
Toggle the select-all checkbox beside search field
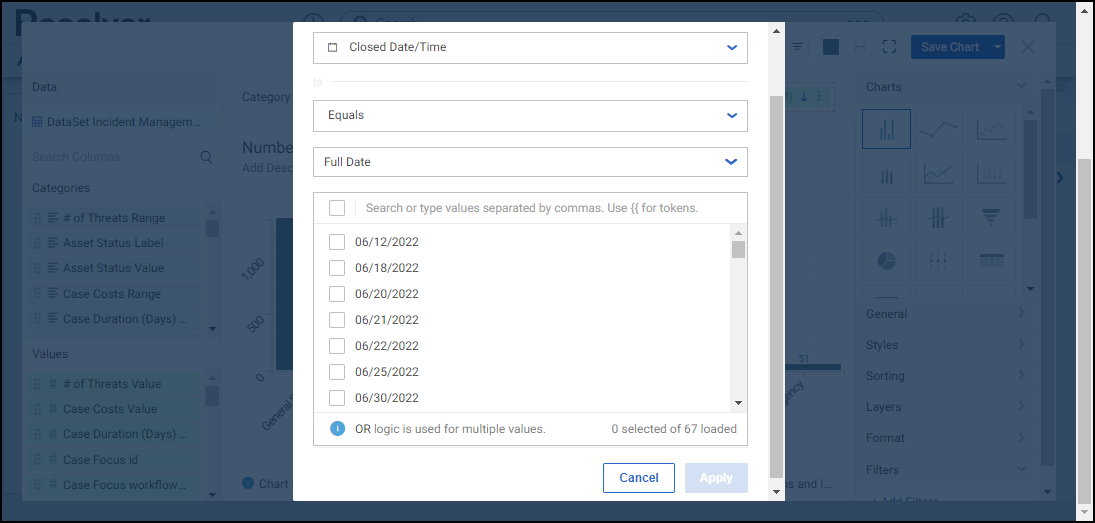point(337,208)
